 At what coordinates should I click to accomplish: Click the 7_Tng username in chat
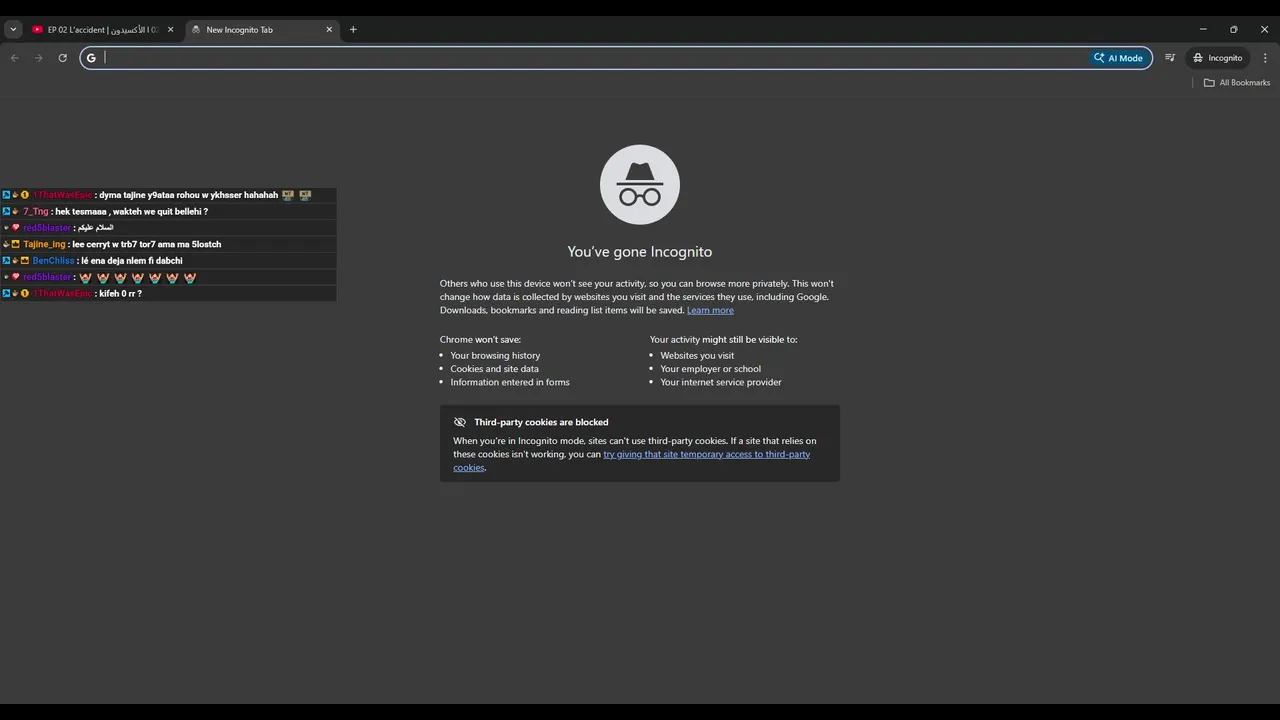36,212
